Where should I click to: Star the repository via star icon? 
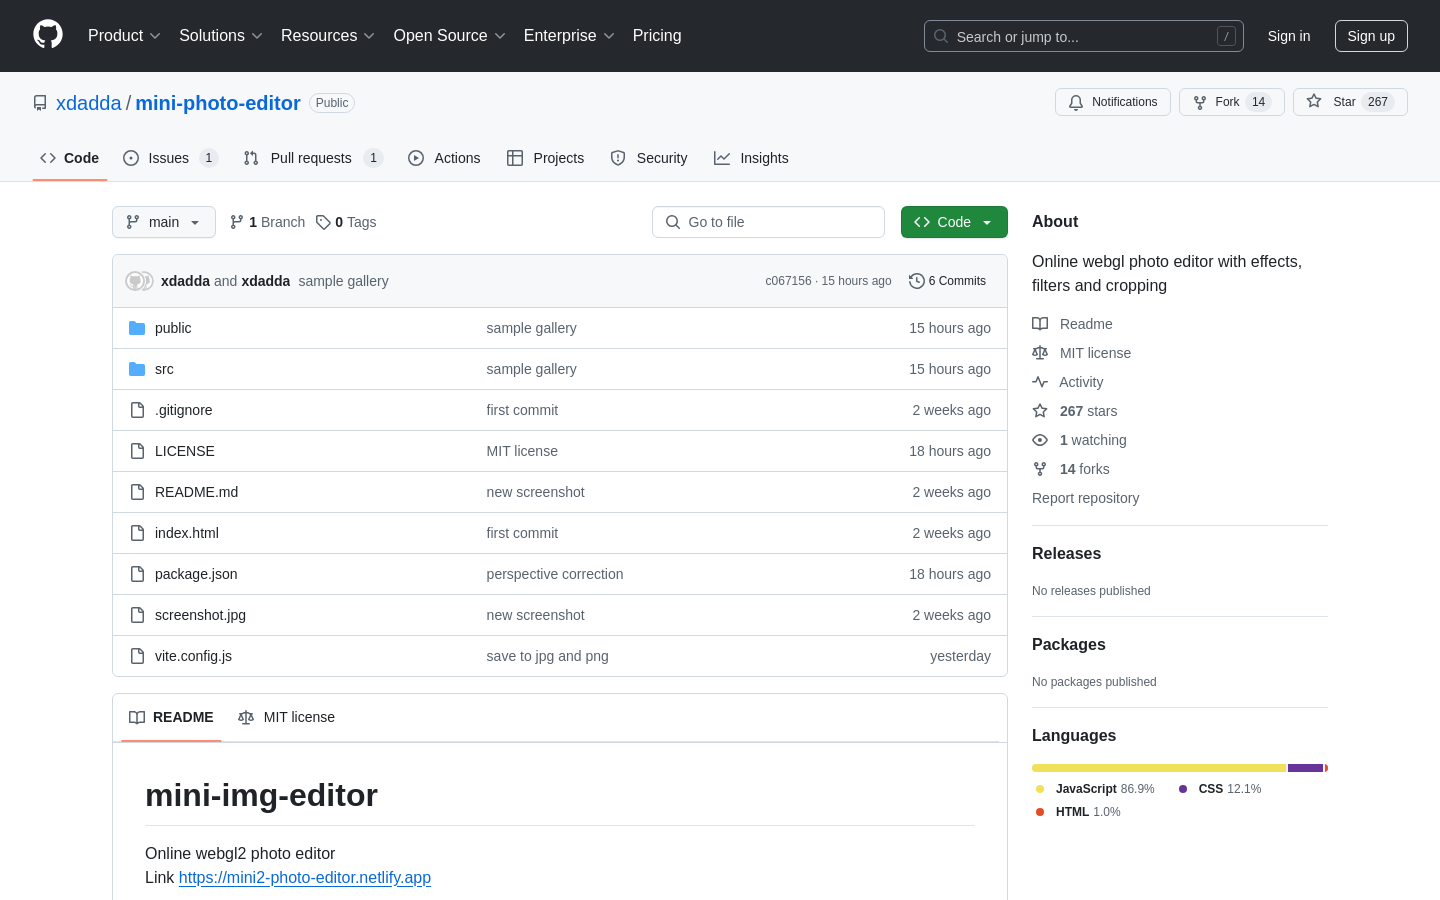tap(1314, 102)
